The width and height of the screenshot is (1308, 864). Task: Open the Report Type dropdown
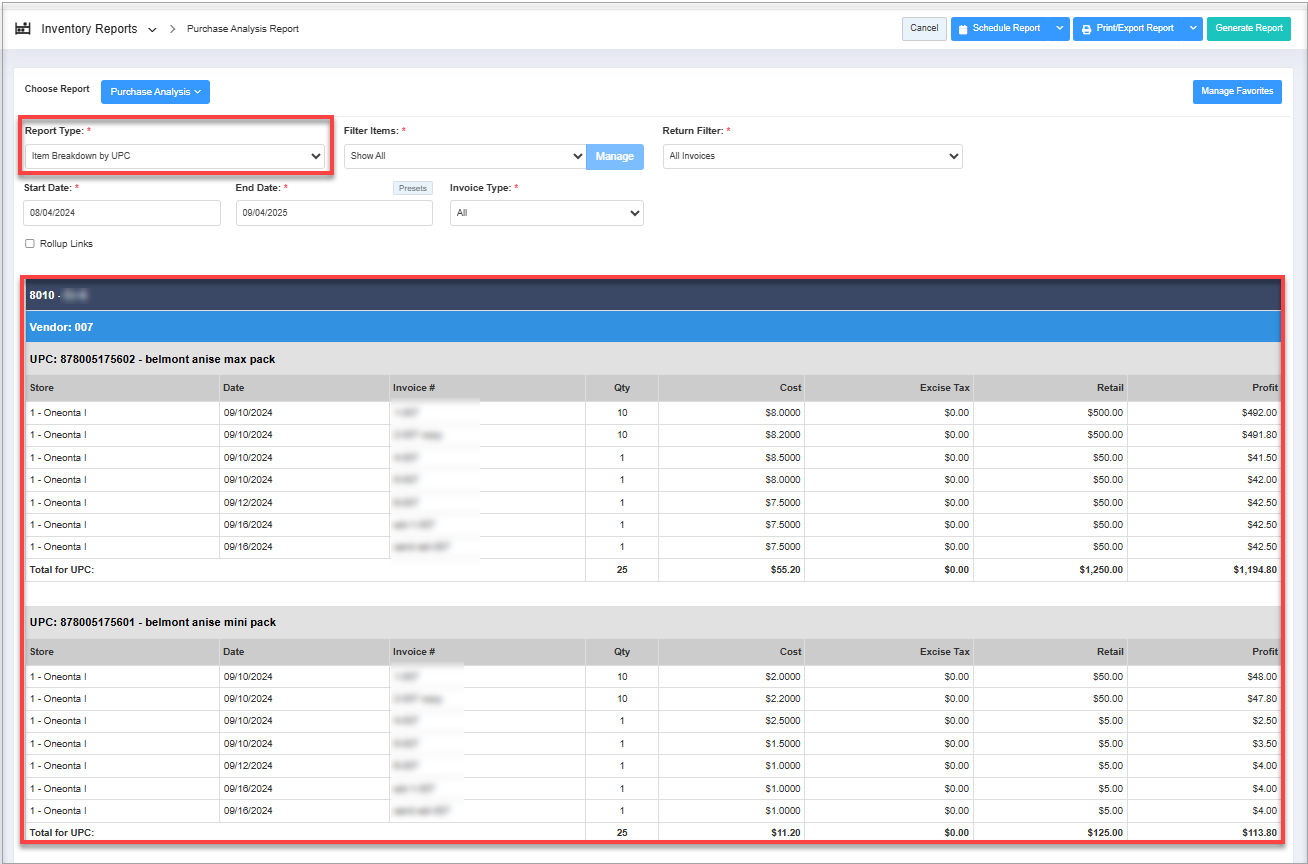pos(175,156)
